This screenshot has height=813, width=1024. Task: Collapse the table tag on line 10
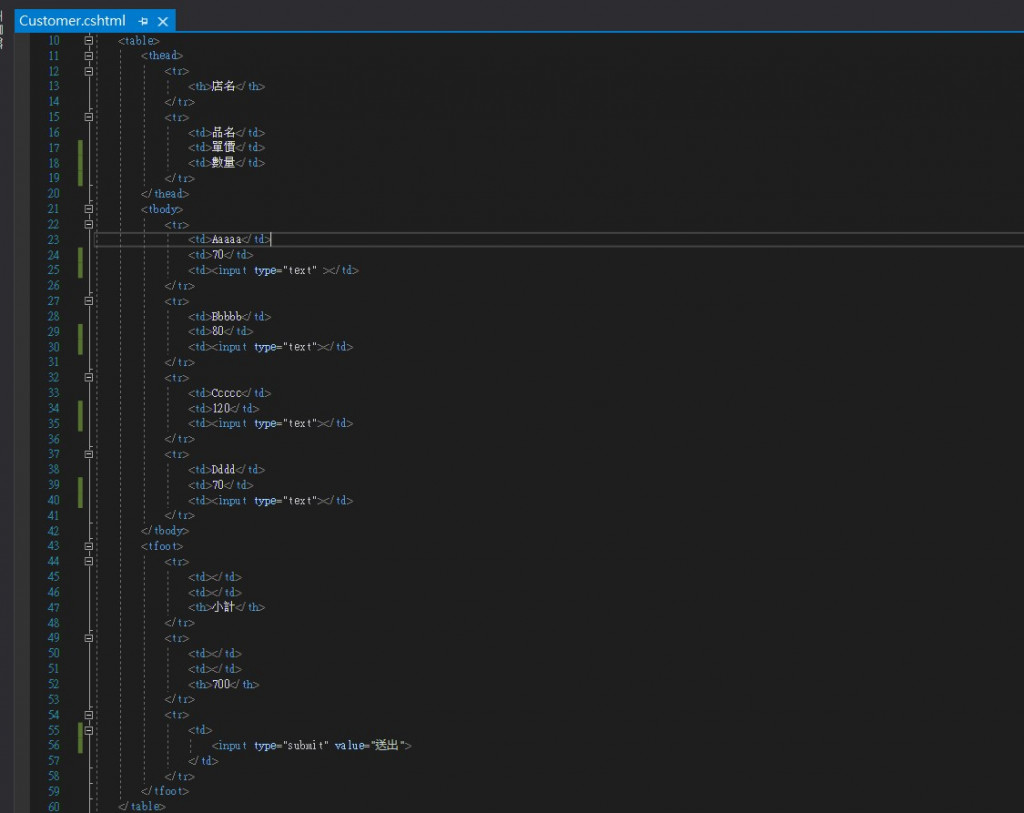pos(89,40)
